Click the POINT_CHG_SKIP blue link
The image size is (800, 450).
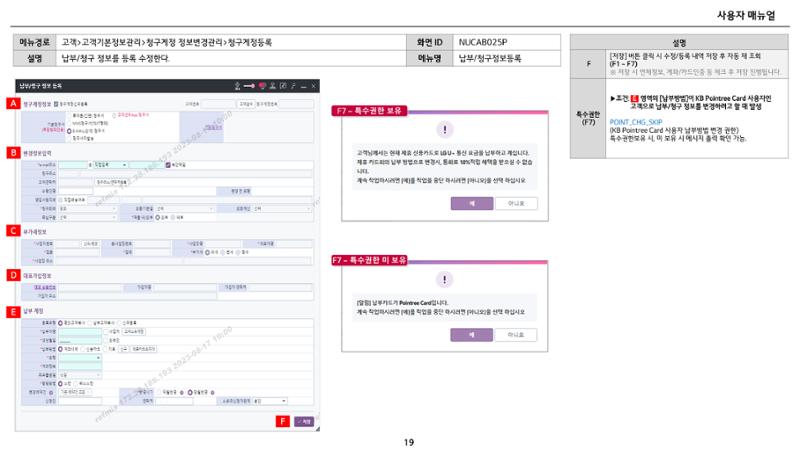636,122
